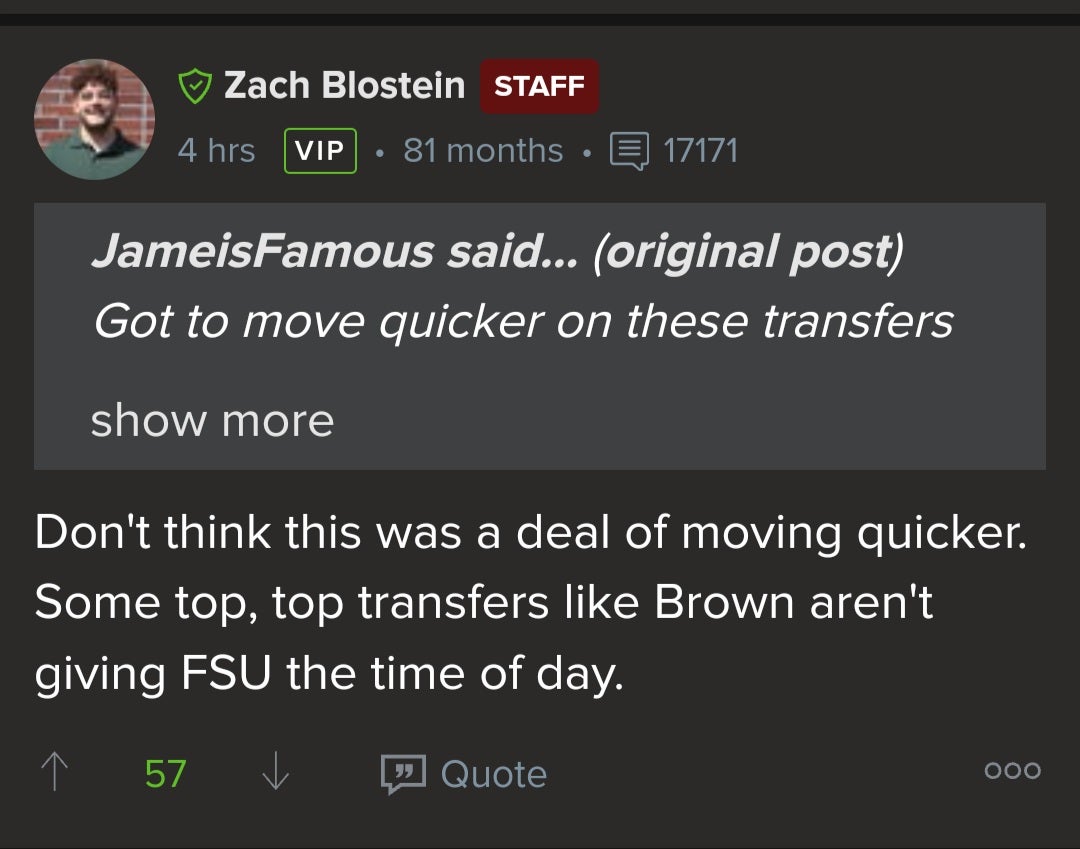Click the red STAFF badge
Image resolution: width=1080 pixels, height=849 pixels.
tap(539, 87)
